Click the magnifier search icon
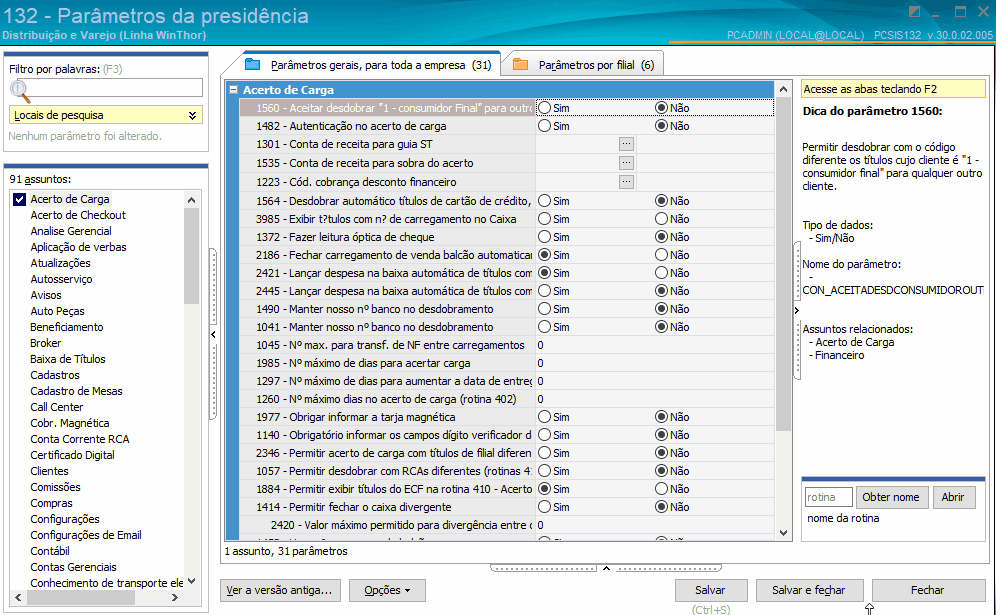Screen dimensions: 996x615 20,91
